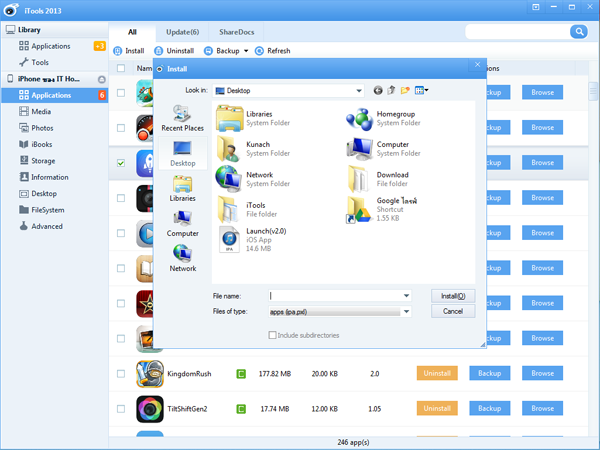The width and height of the screenshot is (600, 450).
Task: Uncheck the checked app row checkbox
Action: tap(121, 163)
